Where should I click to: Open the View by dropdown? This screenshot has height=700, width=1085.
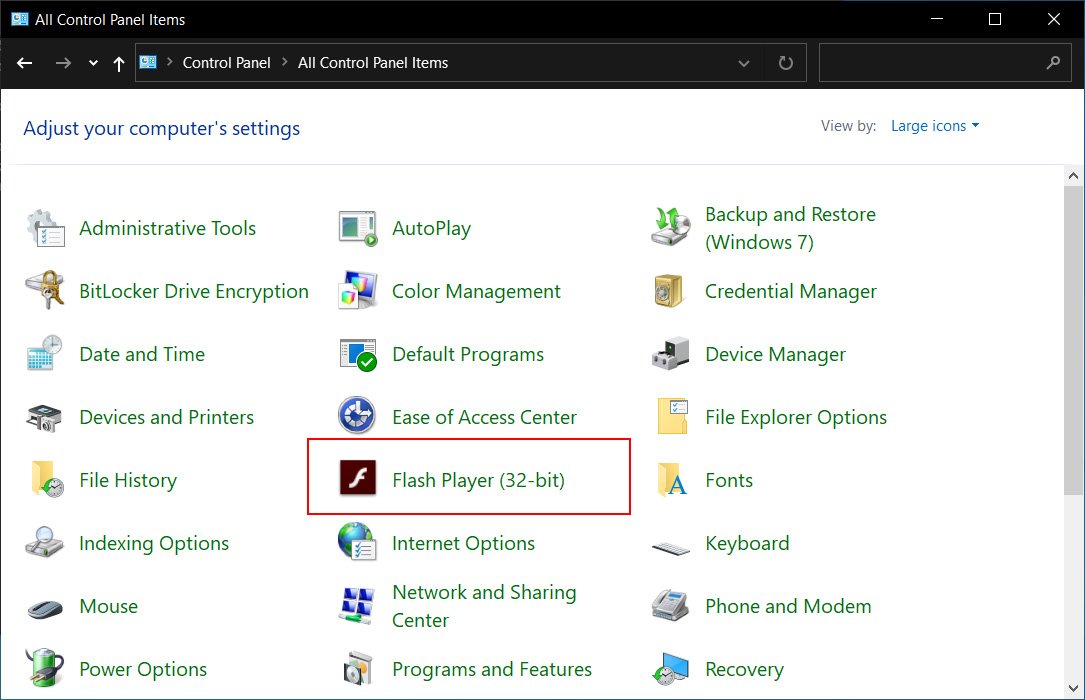(x=934, y=125)
